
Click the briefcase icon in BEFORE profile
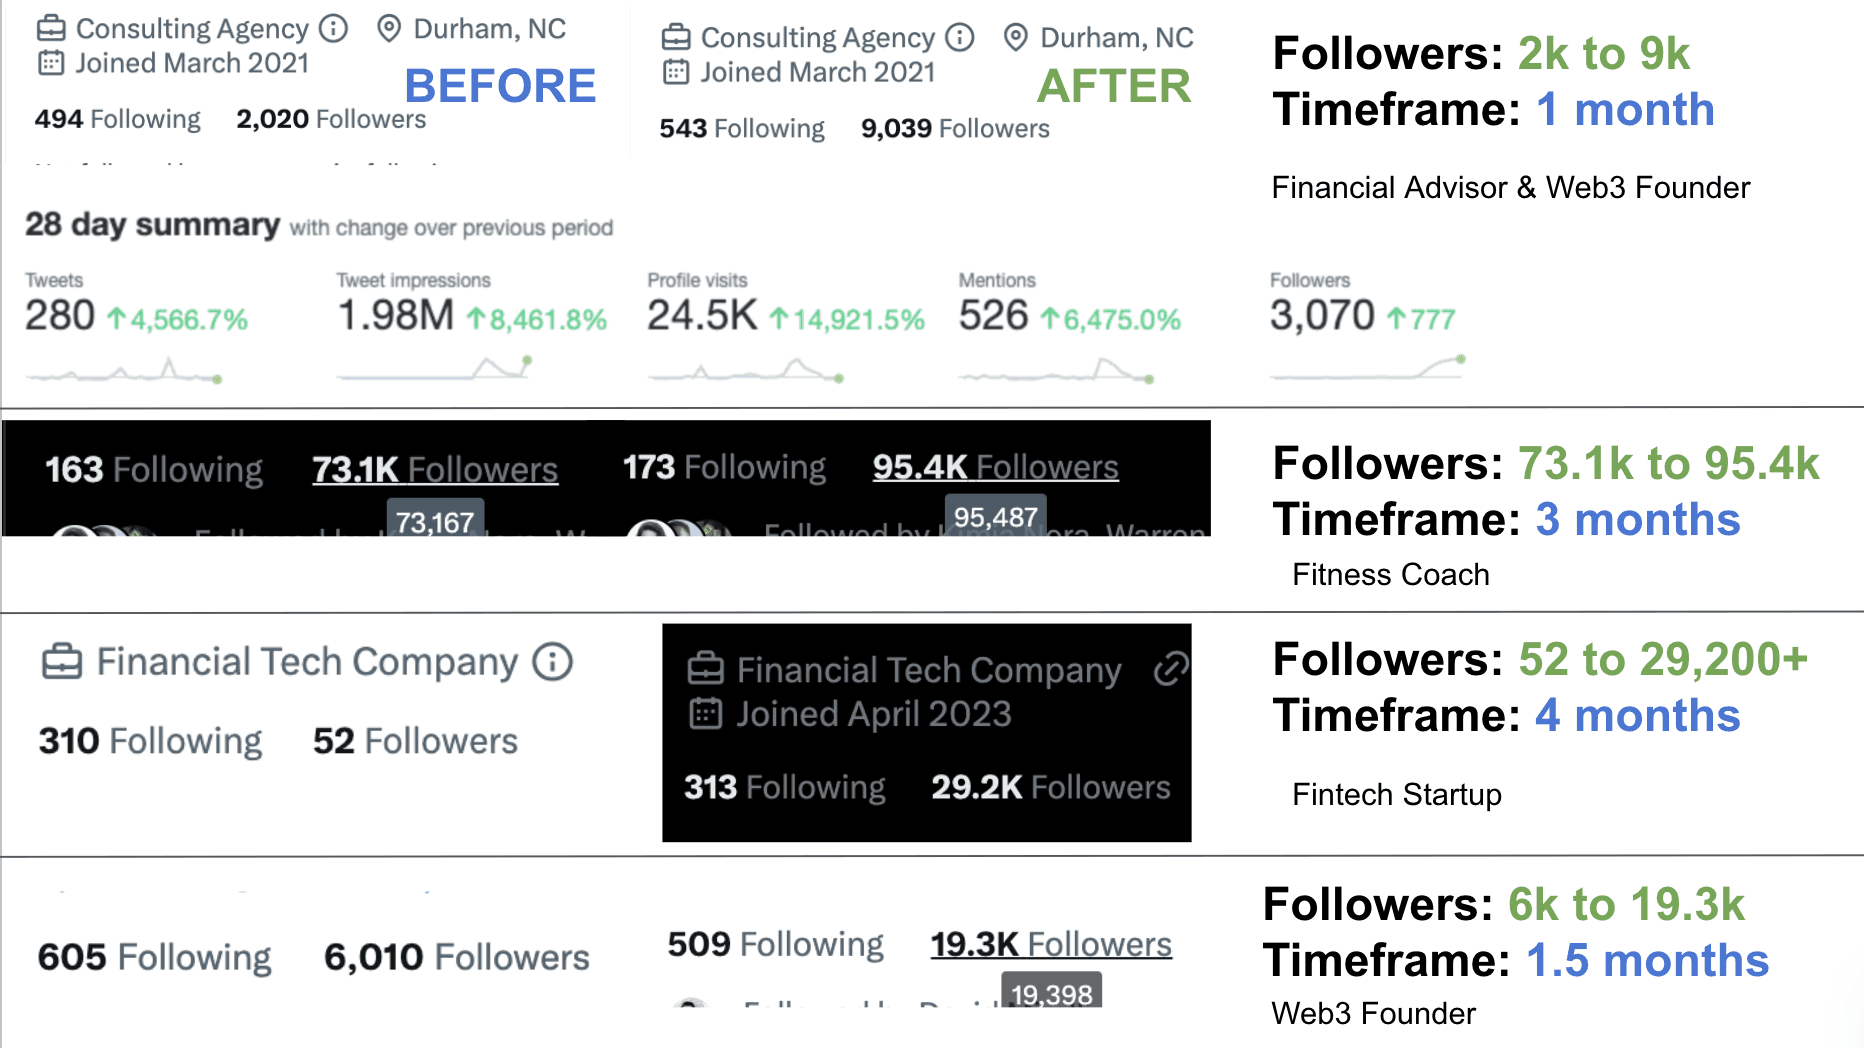point(51,28)
